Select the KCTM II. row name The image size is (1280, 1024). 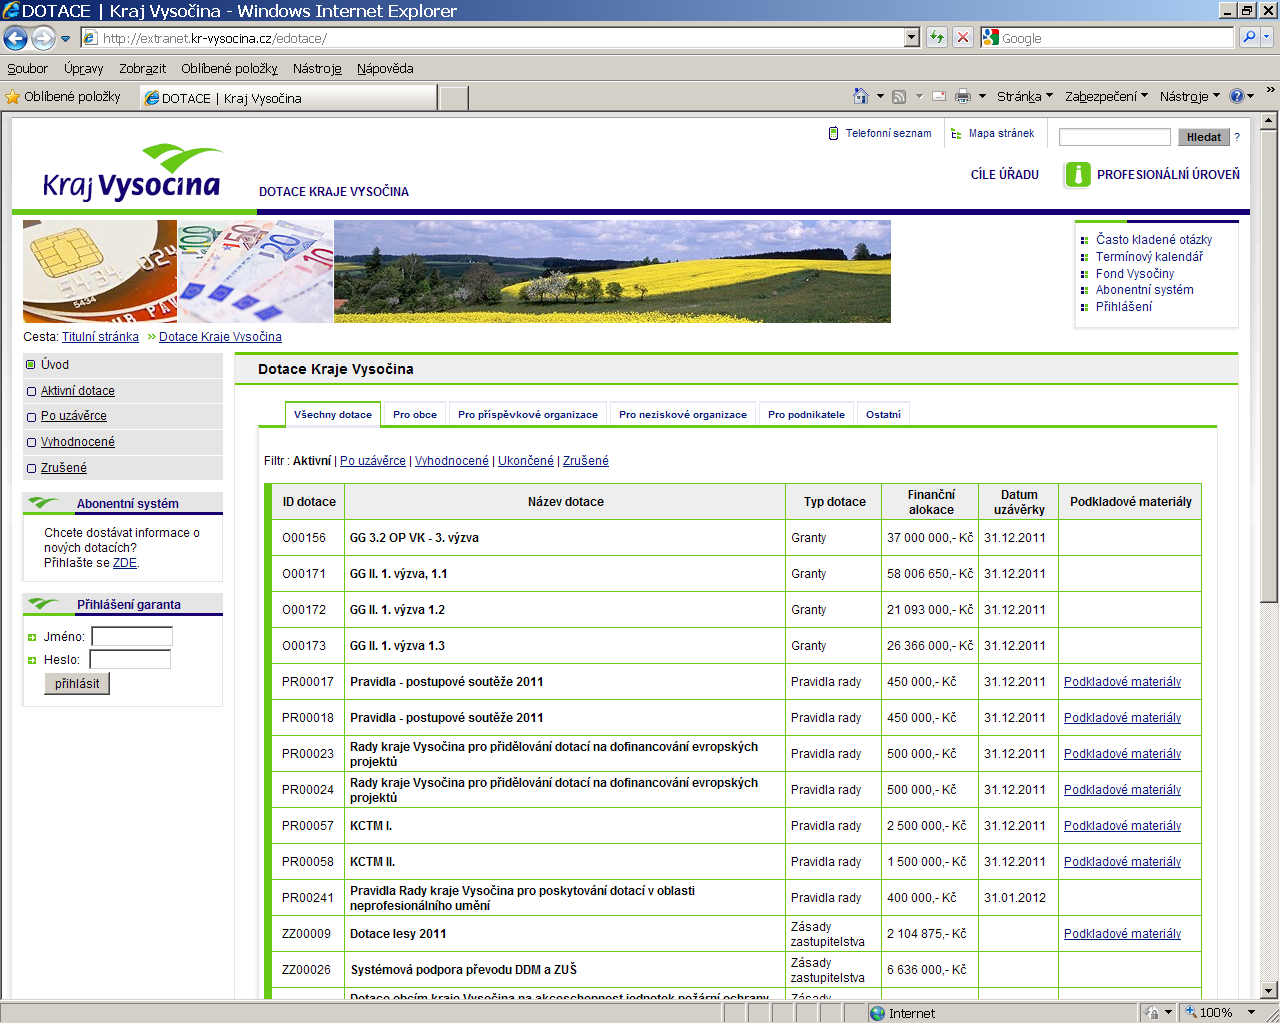(x=372, y=862)
